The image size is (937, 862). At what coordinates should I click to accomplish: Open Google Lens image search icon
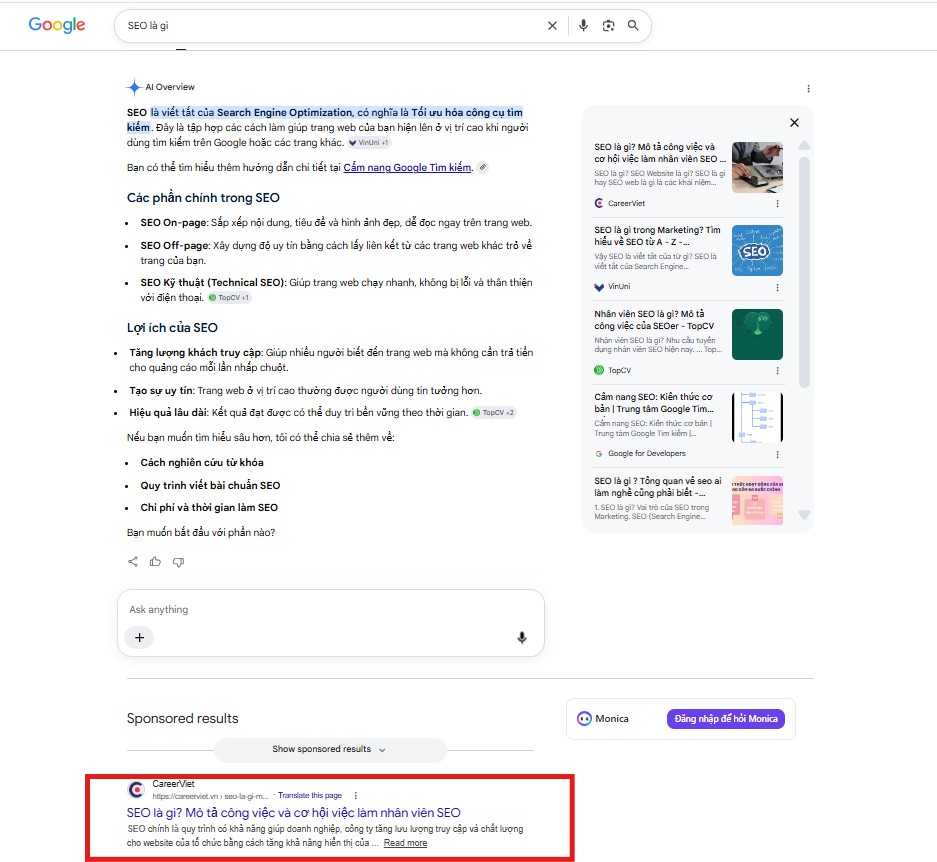click(608, 26)
